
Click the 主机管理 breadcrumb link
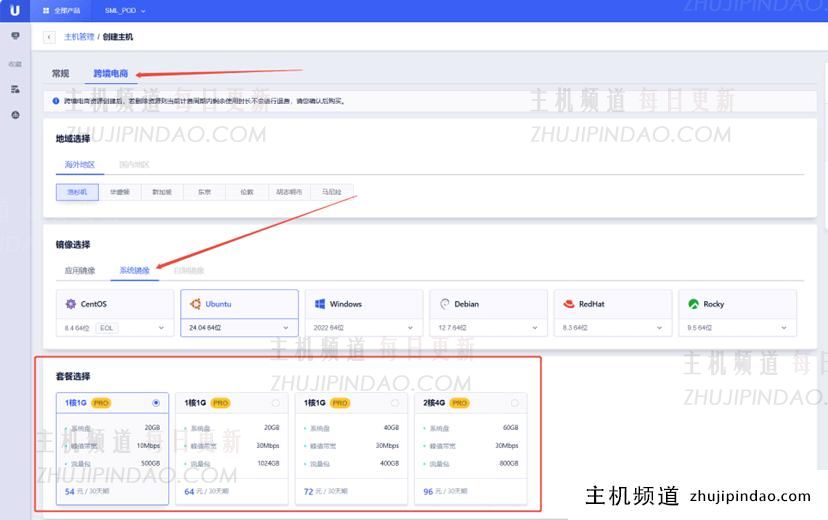(79, 37)
